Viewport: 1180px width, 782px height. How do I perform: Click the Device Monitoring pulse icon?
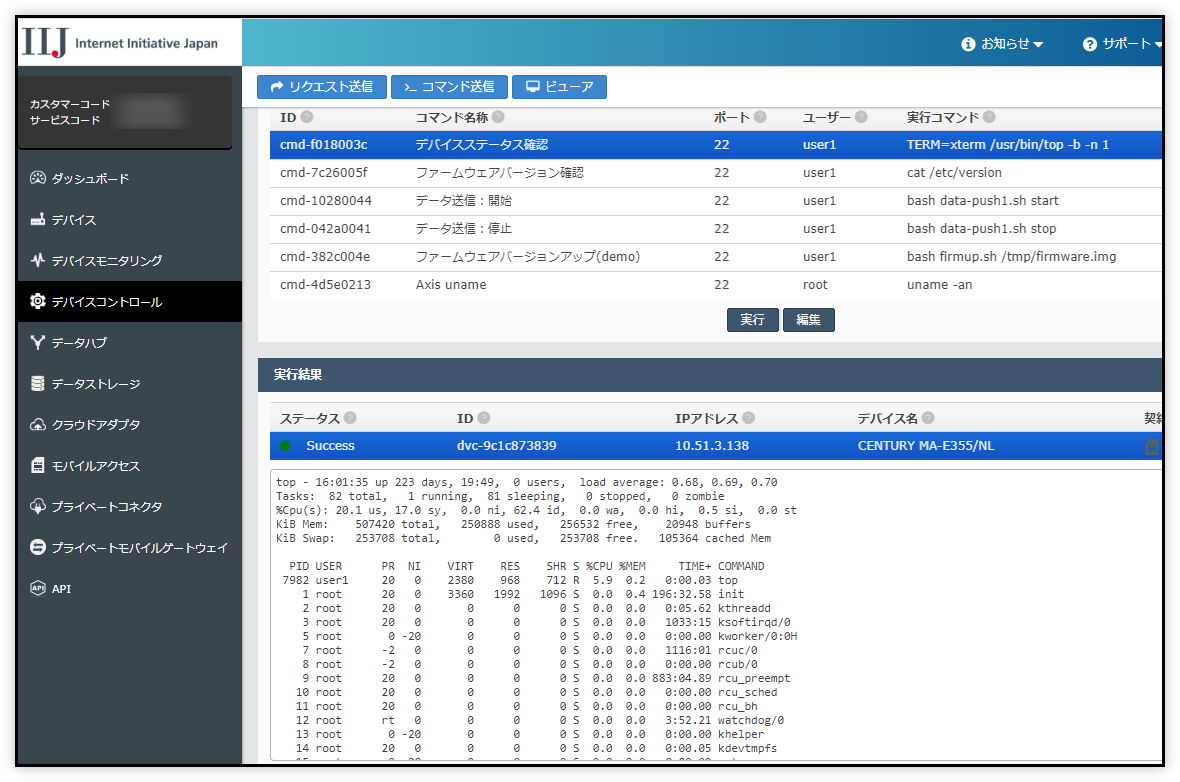(x=38, y=261)
